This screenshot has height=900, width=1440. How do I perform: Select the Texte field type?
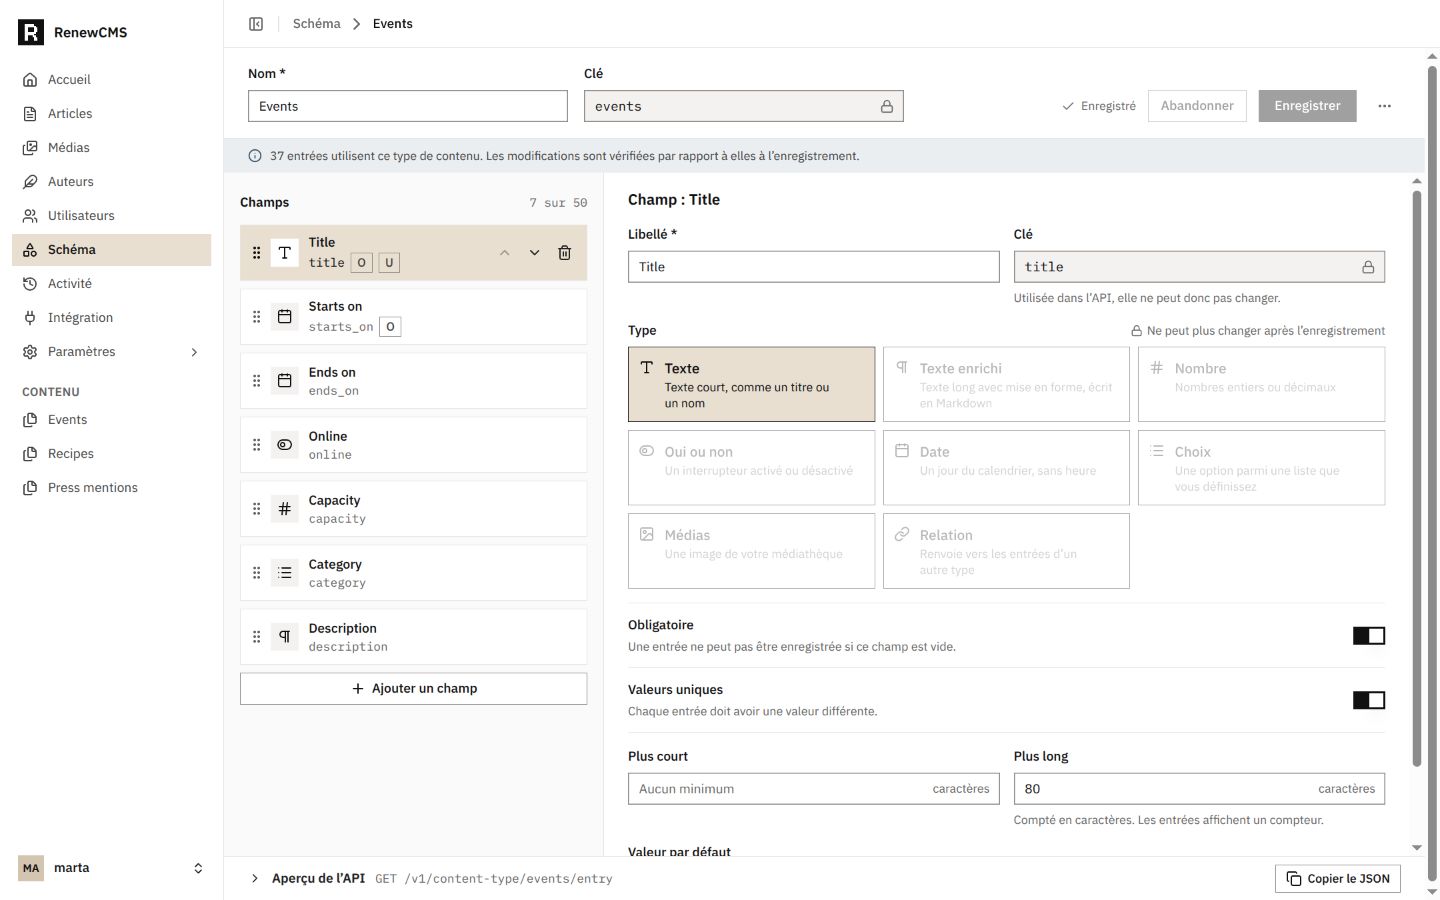pos(751,384)
